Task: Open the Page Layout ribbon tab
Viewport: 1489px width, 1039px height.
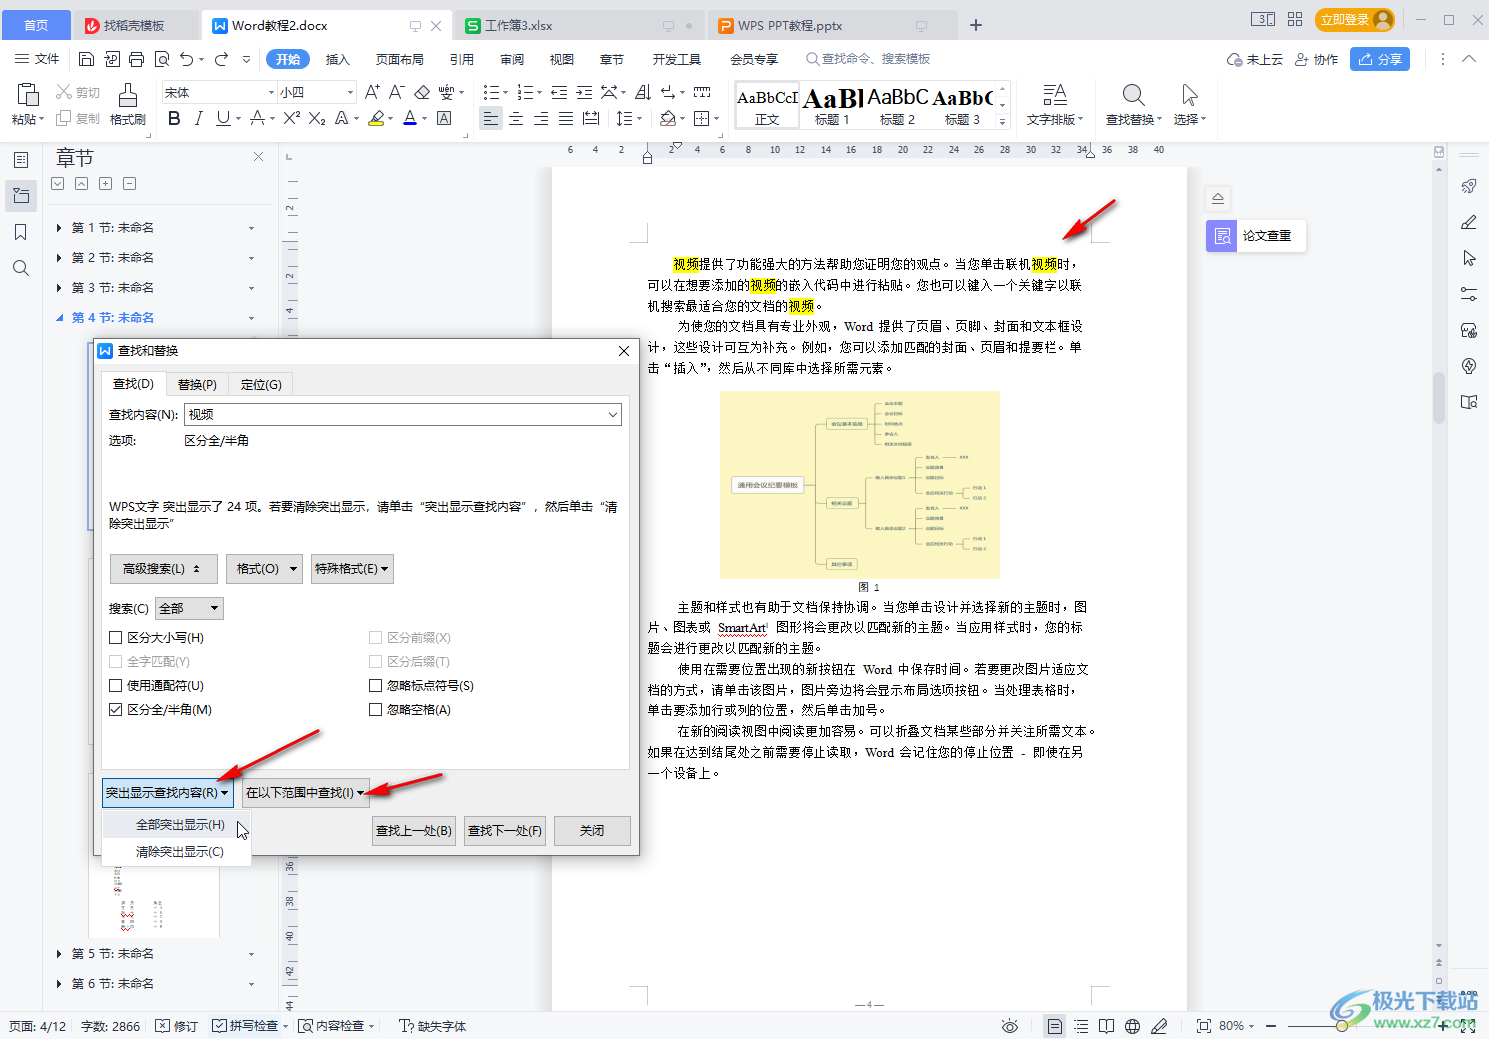Action: point(400,59)
